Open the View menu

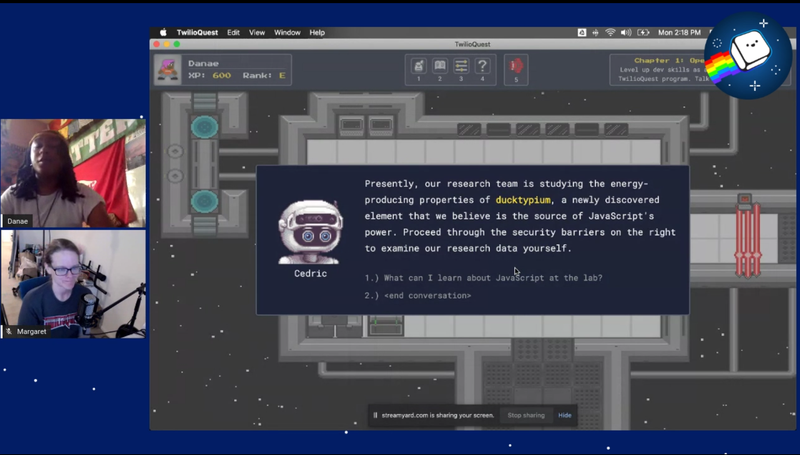click(257, 32)
